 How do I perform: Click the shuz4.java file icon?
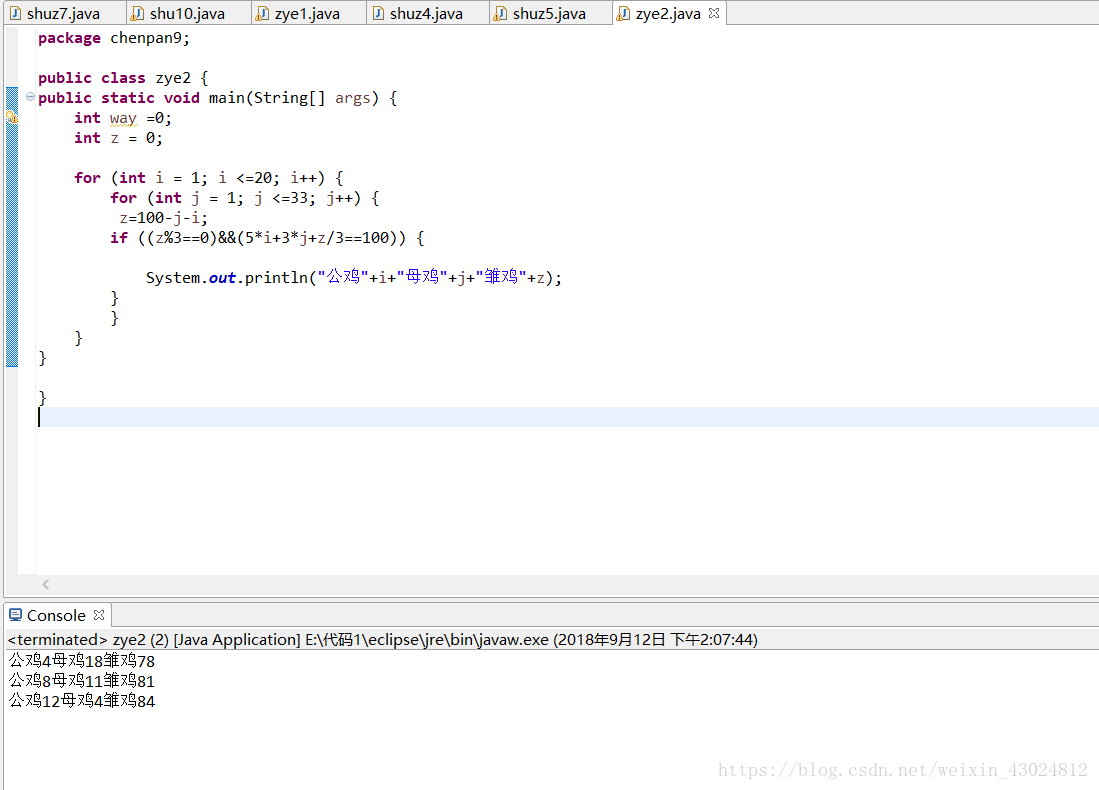[x=378, y=13]
